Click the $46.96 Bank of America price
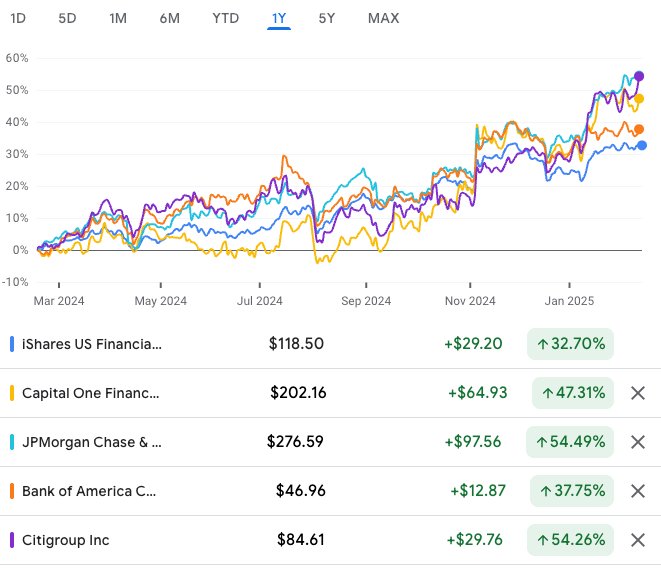This screenshot has height=573, width=661. pyautogui.click(x=301, y=490)
